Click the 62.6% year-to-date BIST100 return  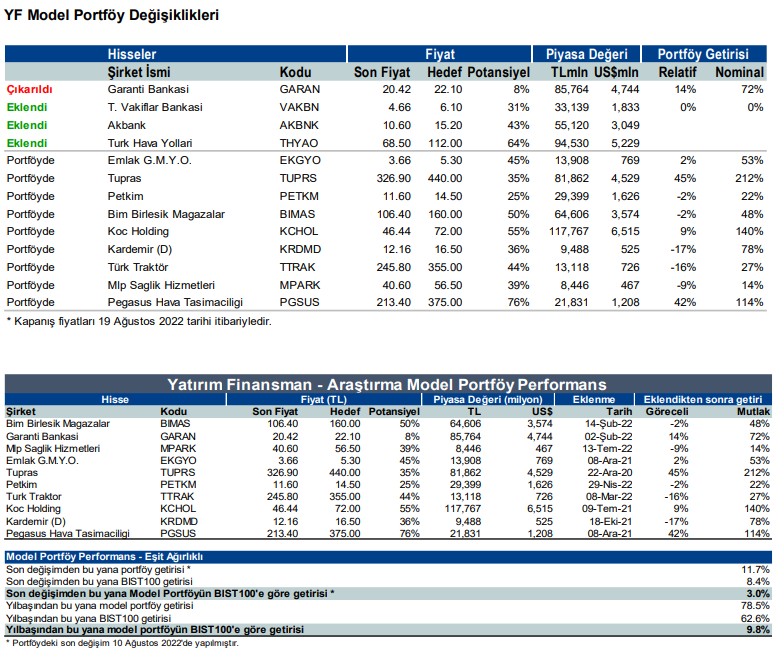[x=756, y=619]
